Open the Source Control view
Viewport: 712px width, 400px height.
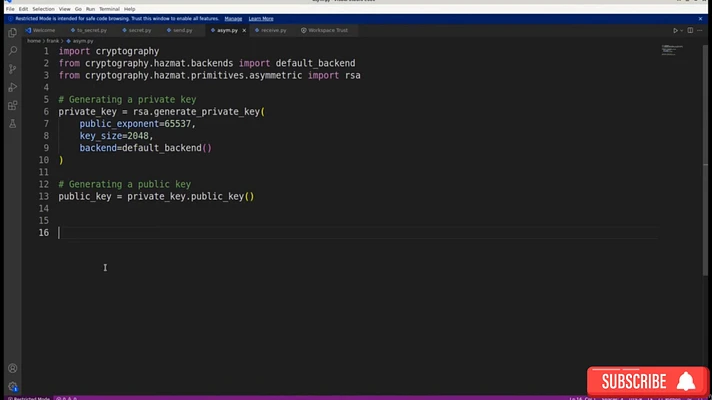click(13, 69)
